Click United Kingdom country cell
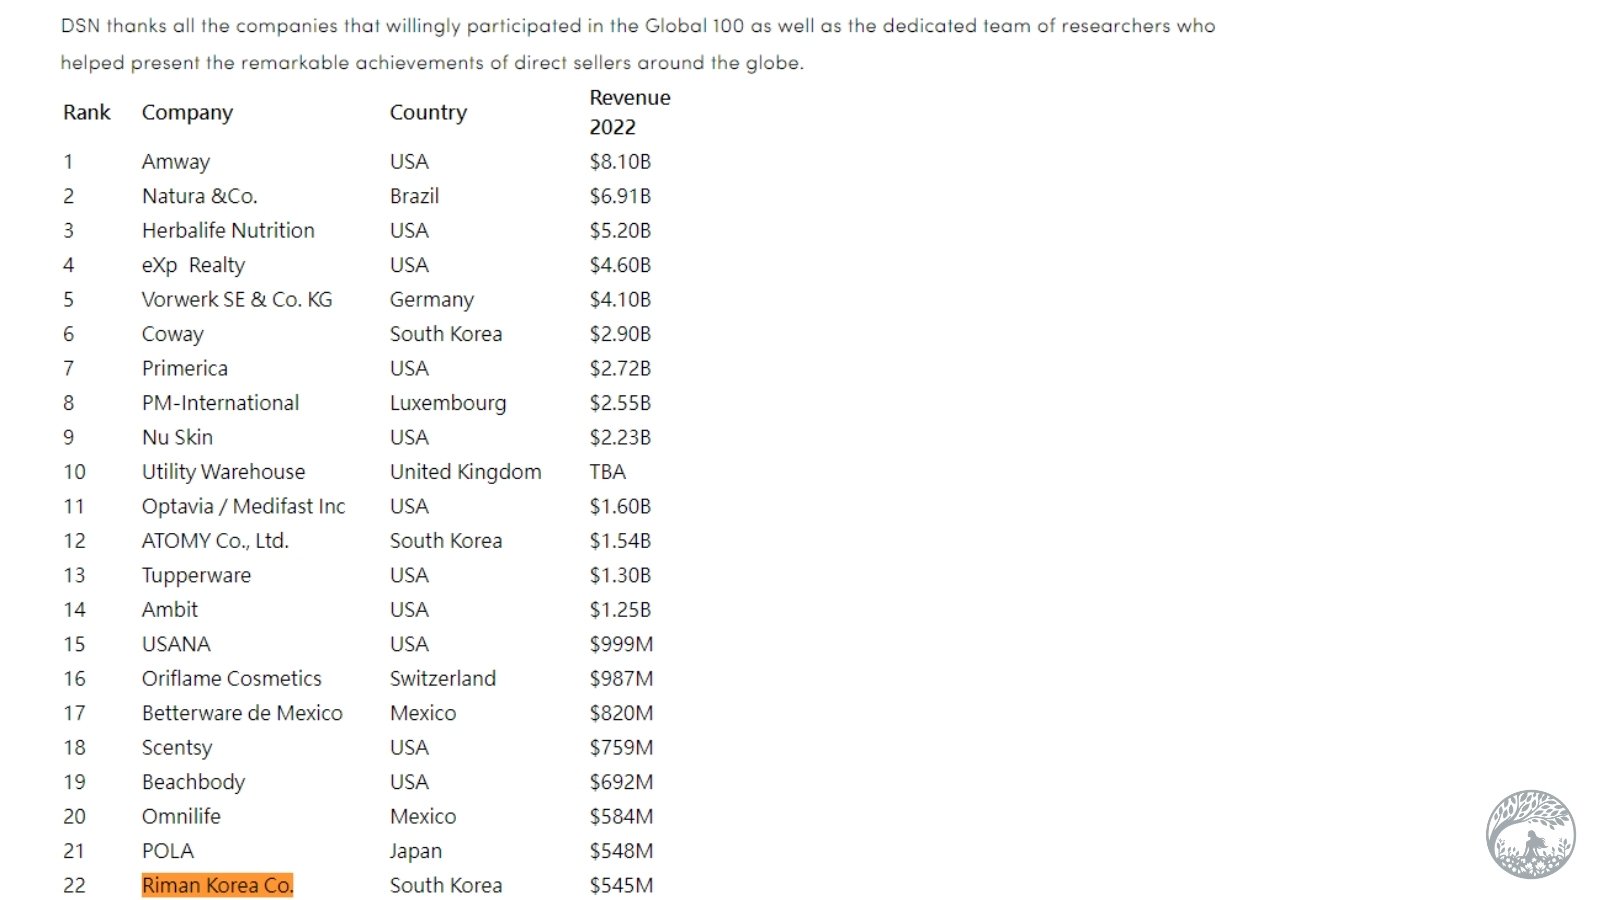The height and width of the screenshot is (900, 1600). [x=465, y=472]
